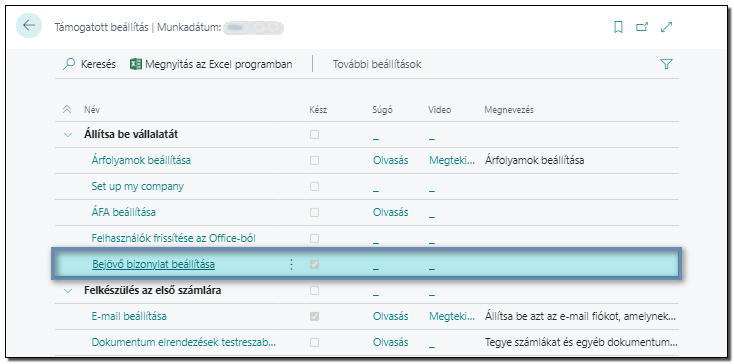The width and height of the screenshot is (734, 364).
Task: Open the ÁFA beállítása link
Action: point(124,212)
